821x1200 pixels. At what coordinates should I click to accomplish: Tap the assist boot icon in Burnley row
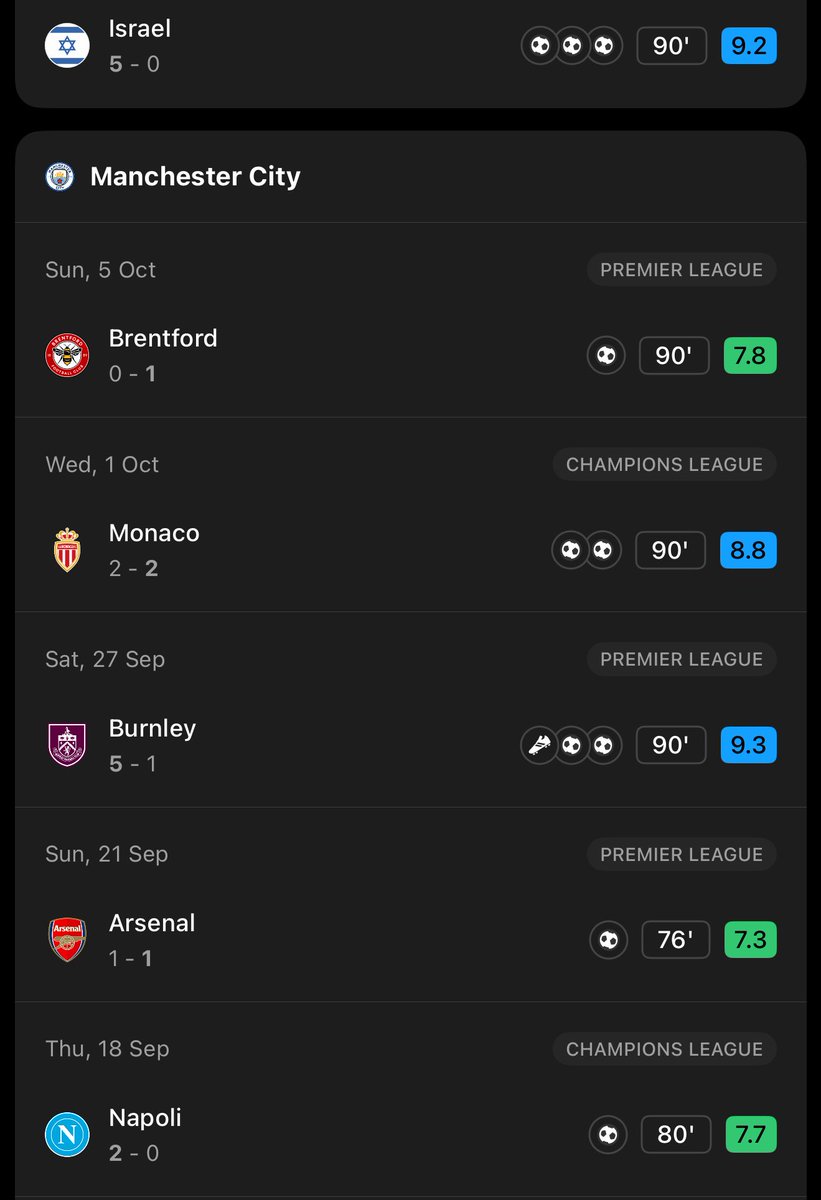(539, 746)
